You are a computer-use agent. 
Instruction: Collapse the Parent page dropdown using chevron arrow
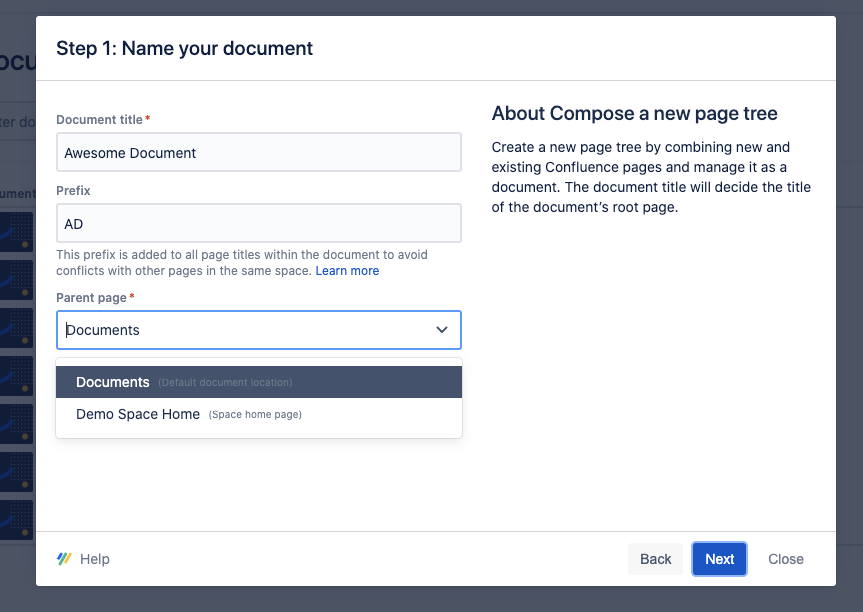(441, 330)
